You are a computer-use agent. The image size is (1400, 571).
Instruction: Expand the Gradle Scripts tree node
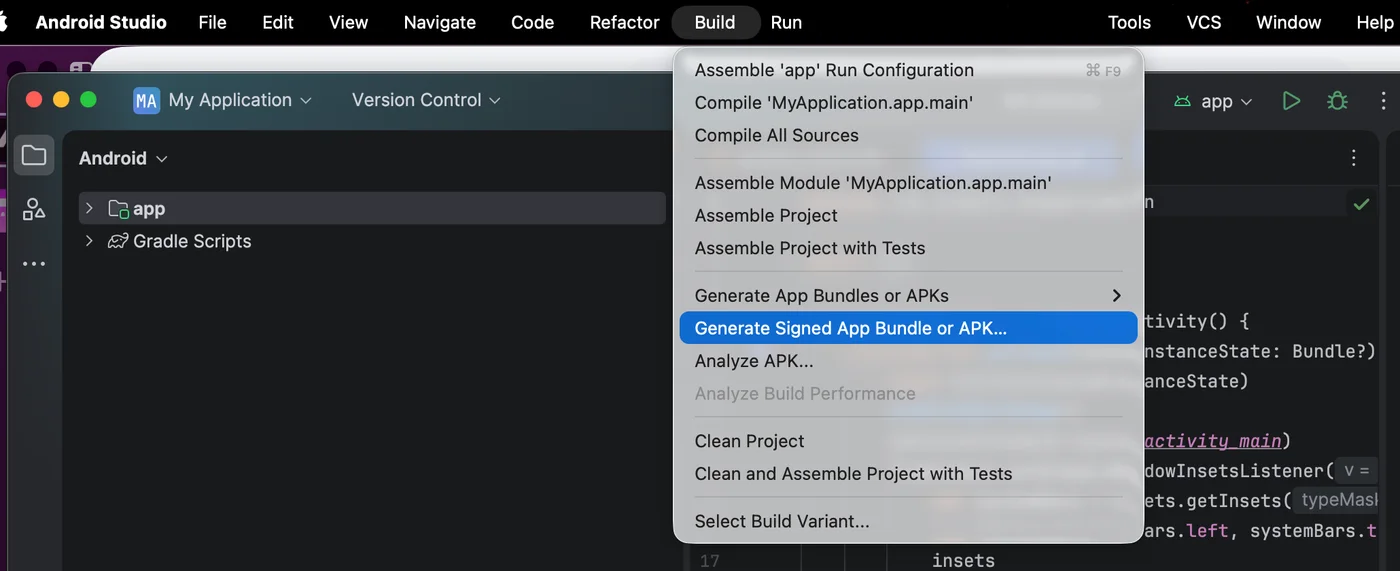pos(89,241)
